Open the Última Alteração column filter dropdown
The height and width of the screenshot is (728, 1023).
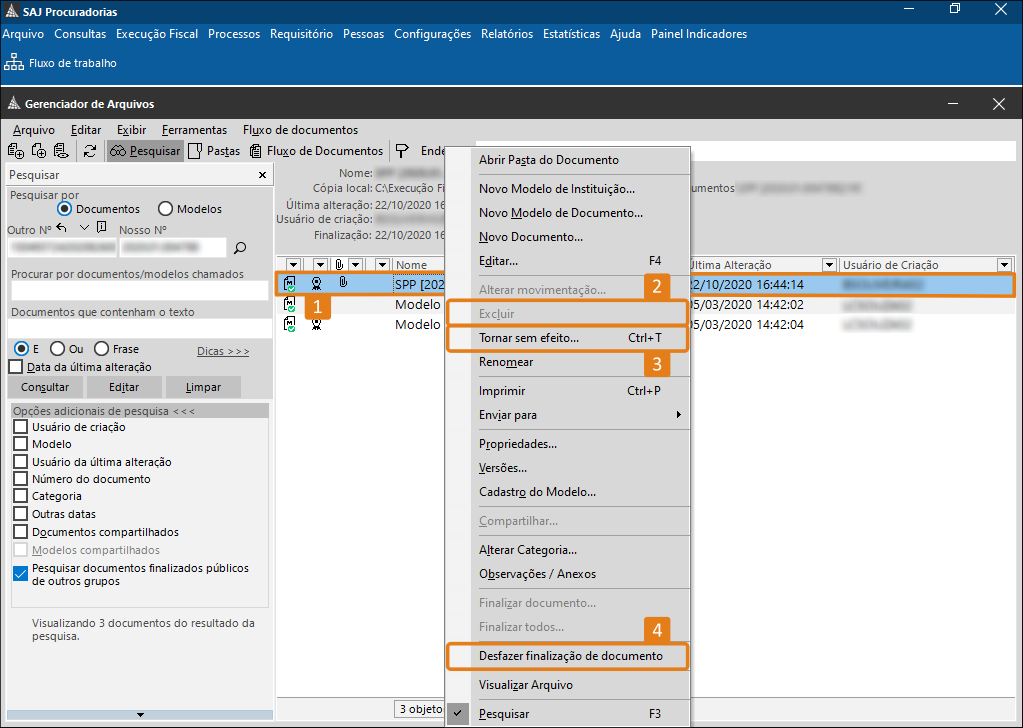tap(828, 265)
